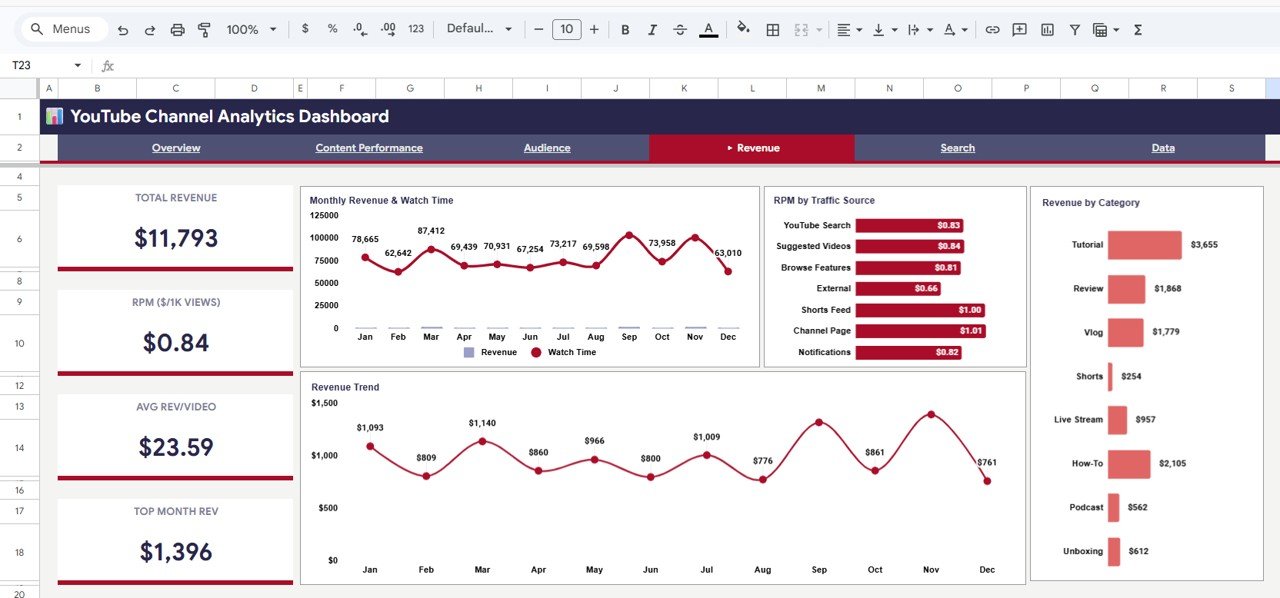Image resolution: width=1280 pixels, height=598 pixels.
Task: Toggle italic formatting
Action: (x=652, y=29)
